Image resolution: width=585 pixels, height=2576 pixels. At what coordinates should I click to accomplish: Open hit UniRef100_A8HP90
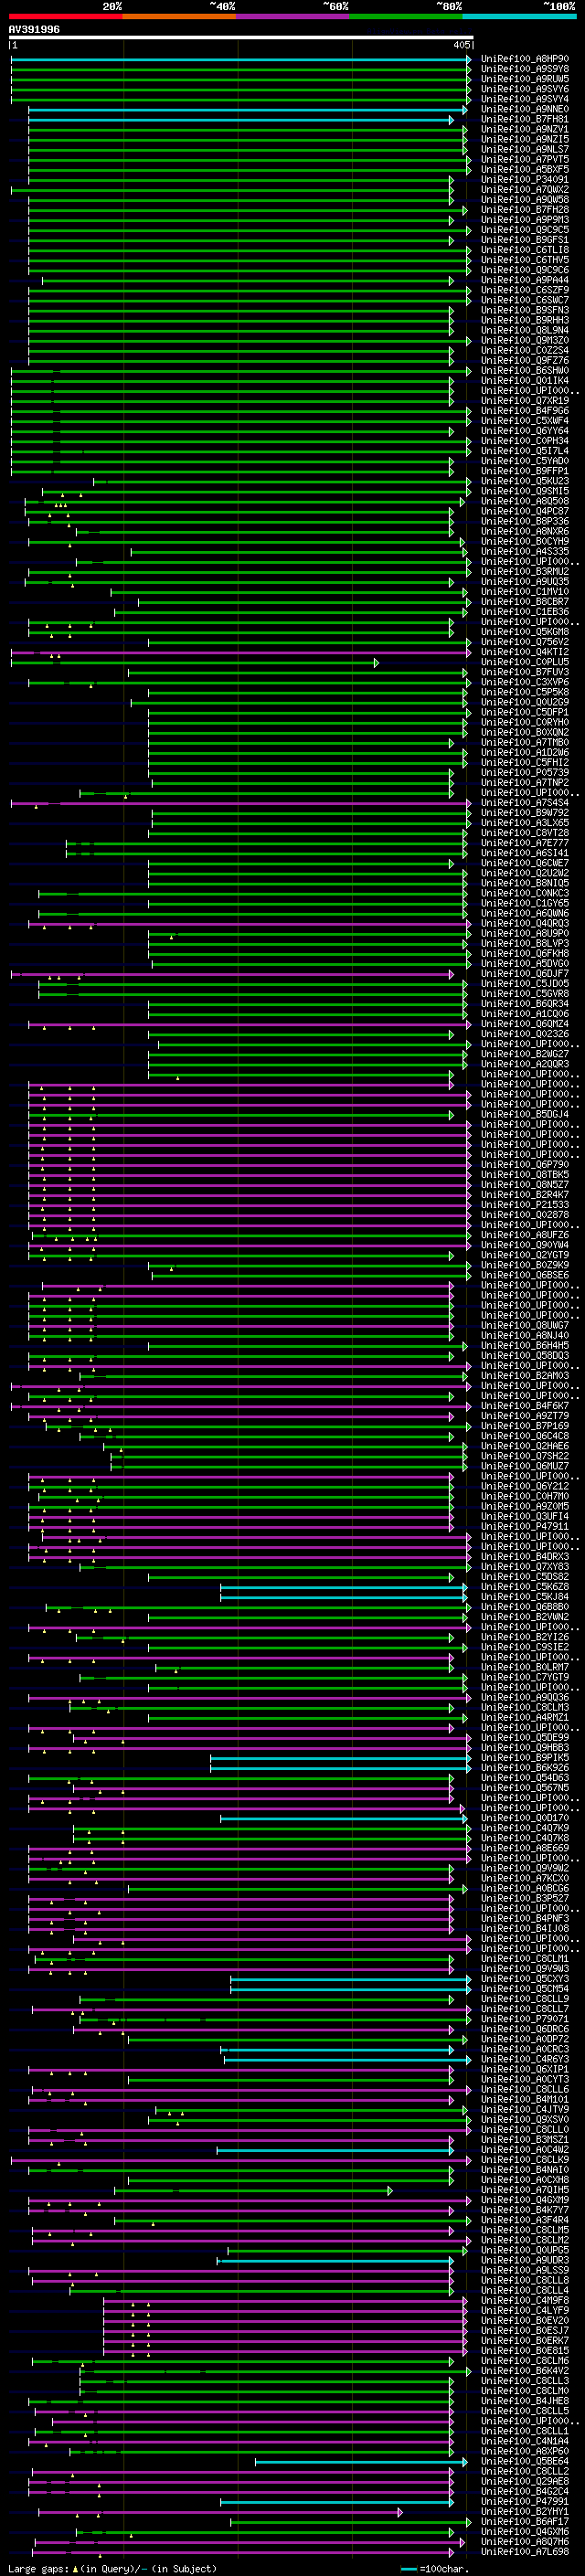point(524,60)
